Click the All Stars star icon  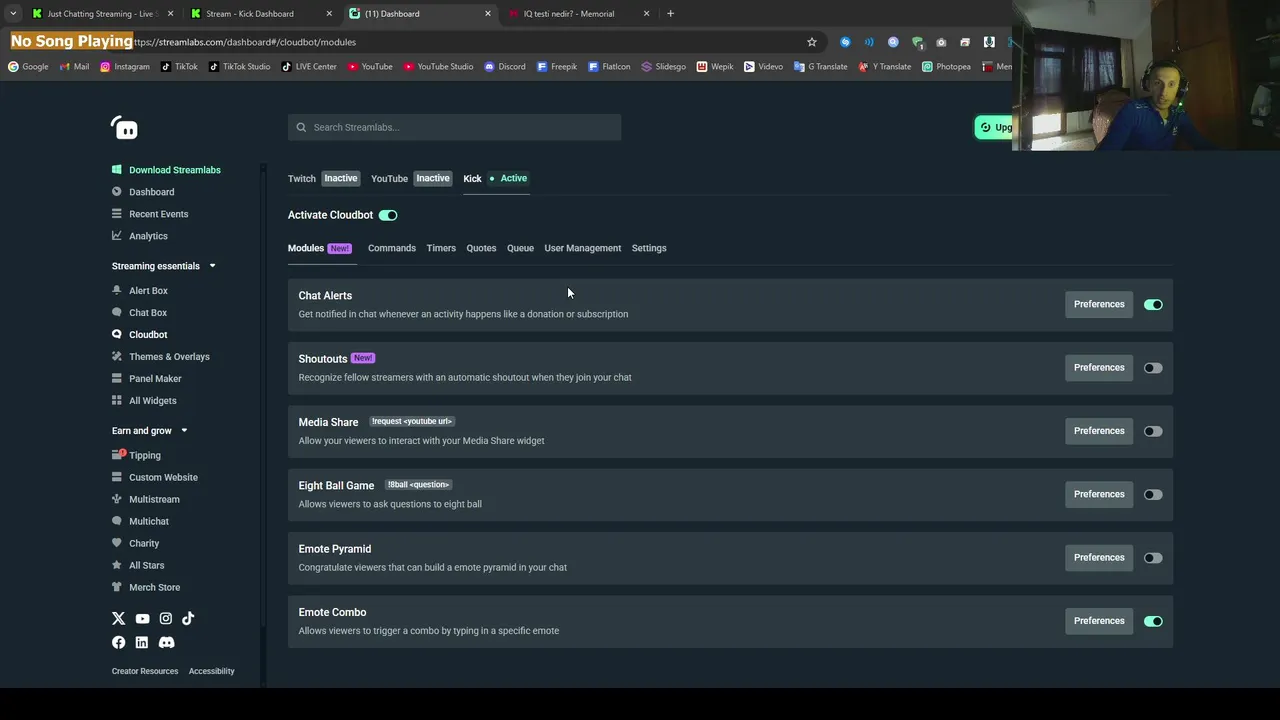[117, 565]
